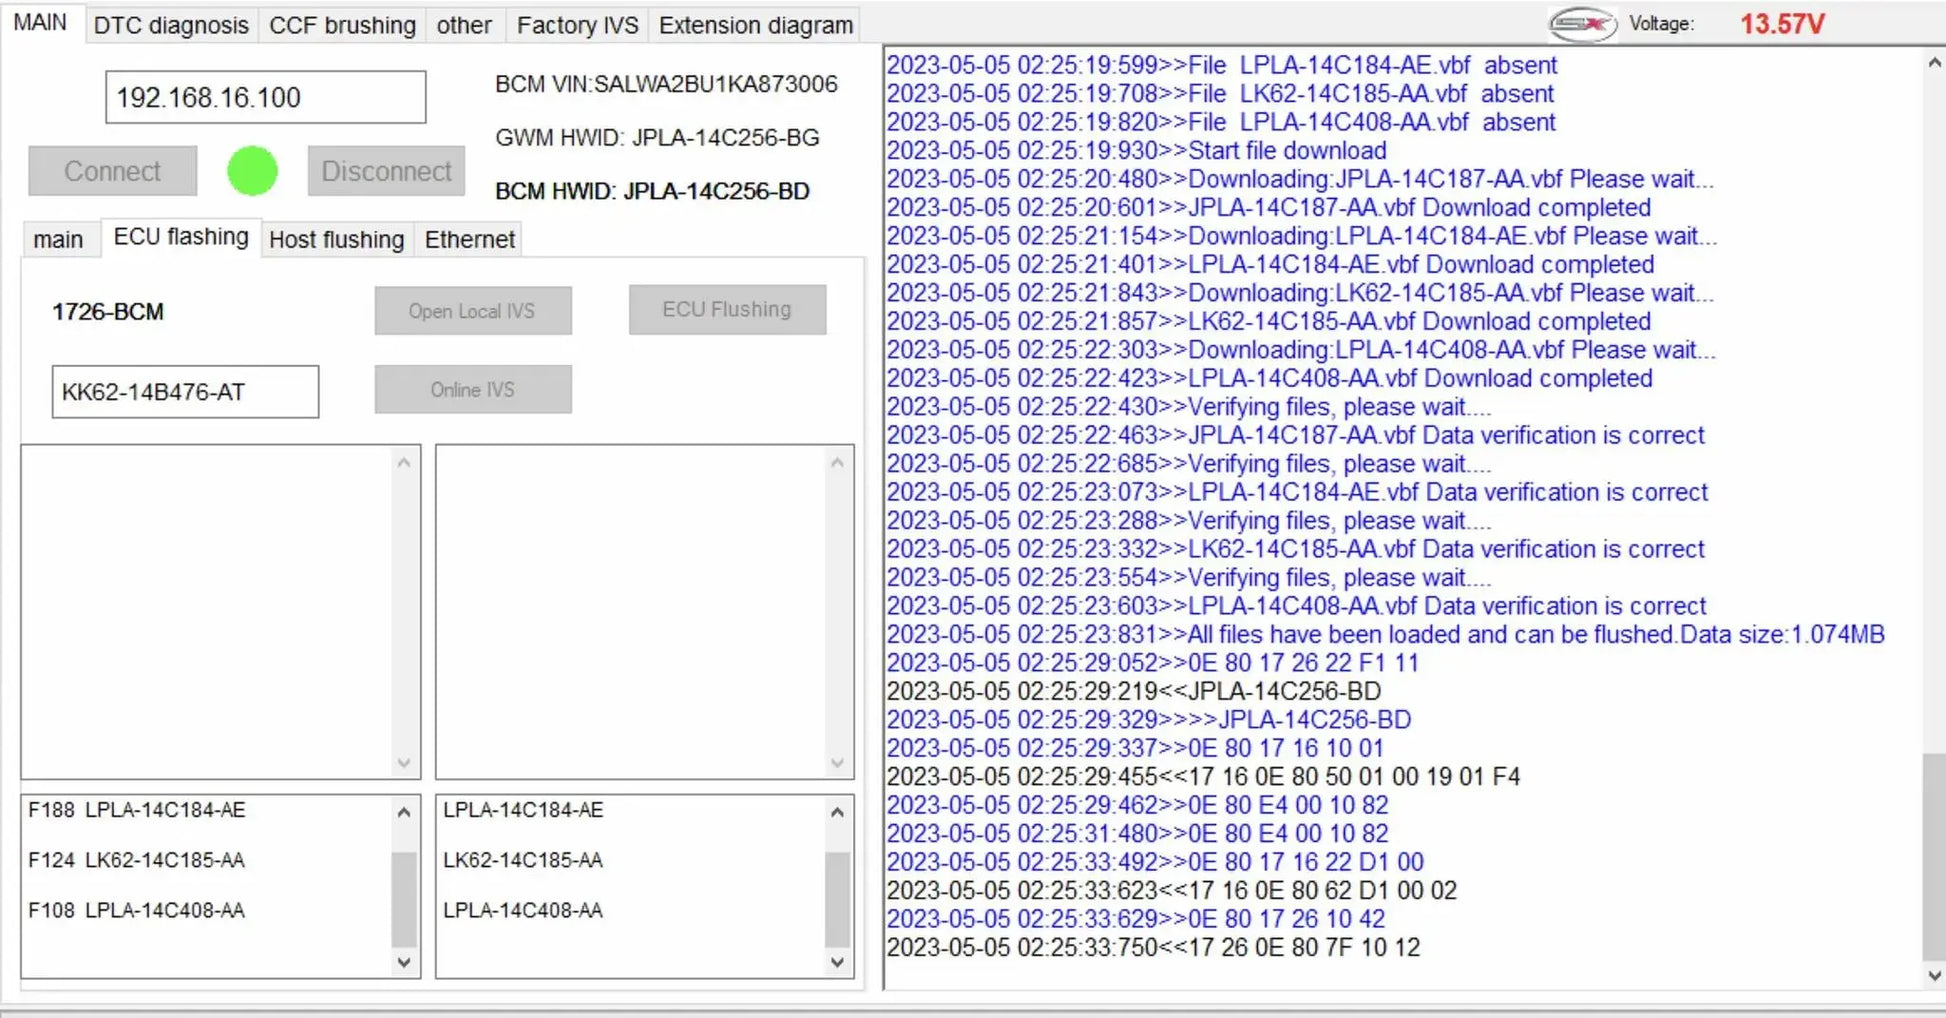1946x1018 pixels.
Task: Open the Factory IVS tab
Action: 577,25
